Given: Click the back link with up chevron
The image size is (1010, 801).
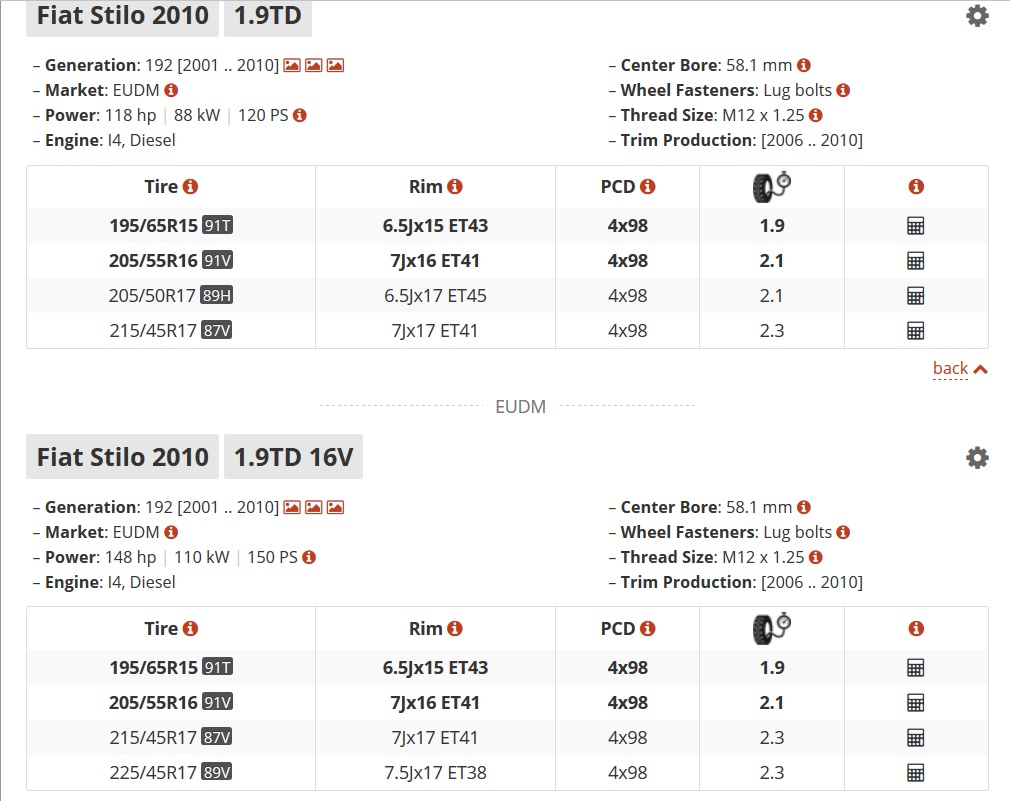Looking at the screenshot, I should click(x=960, y=369).
